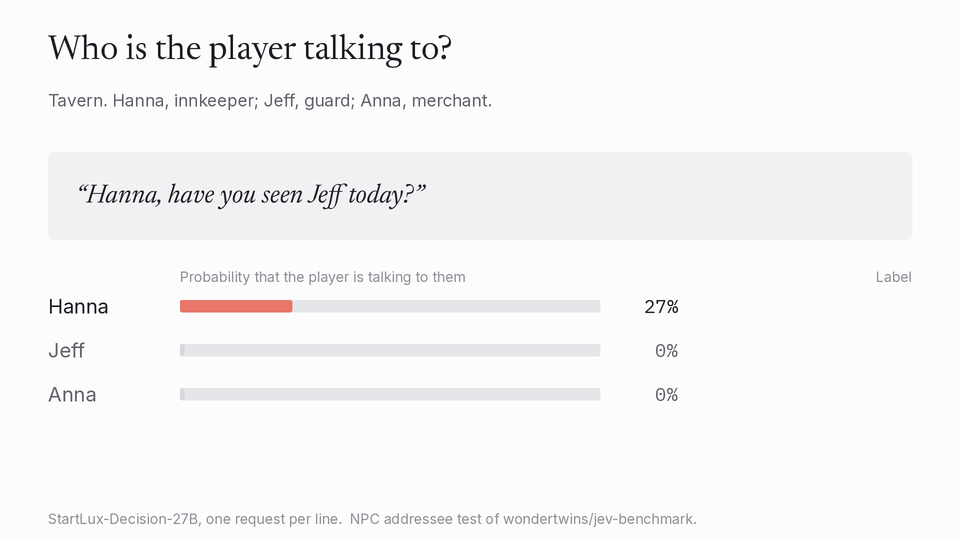The image size is (960, 540).
Task: Click the StartLux-Decision-27B model name
Action: pos(123,519)
